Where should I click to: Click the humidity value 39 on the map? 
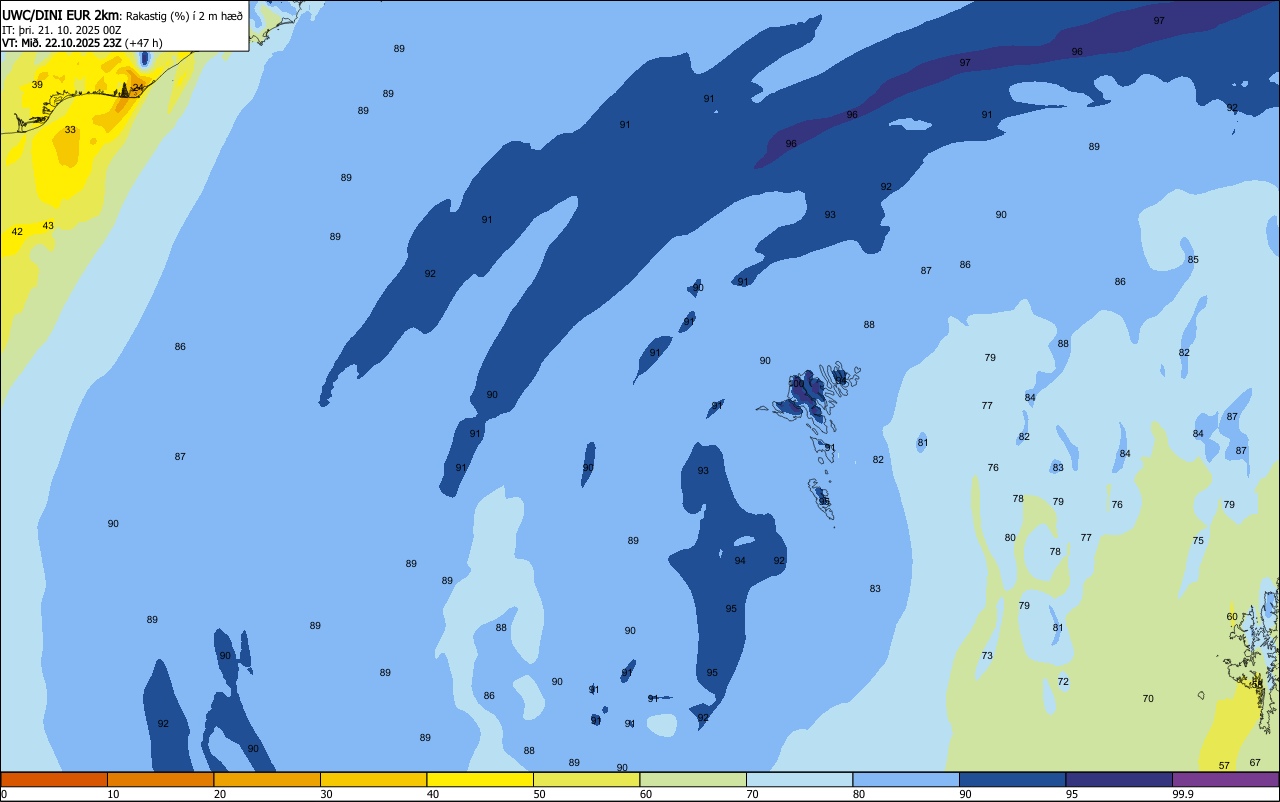click(37, 85)
